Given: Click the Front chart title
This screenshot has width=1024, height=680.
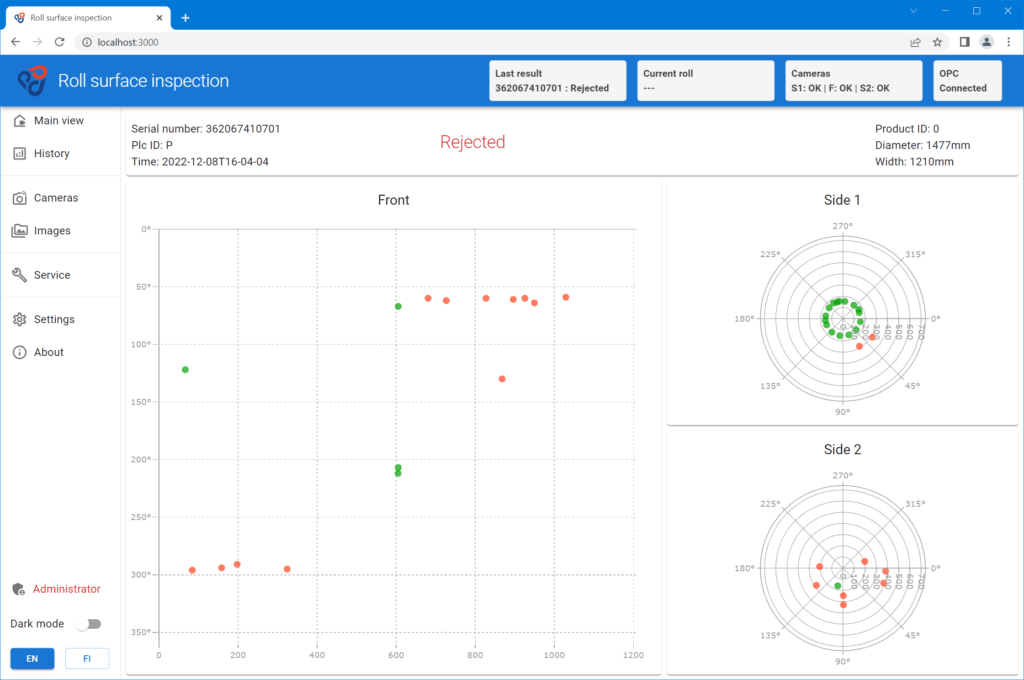Looking at the screenshot, I should [x=394, y=200].
